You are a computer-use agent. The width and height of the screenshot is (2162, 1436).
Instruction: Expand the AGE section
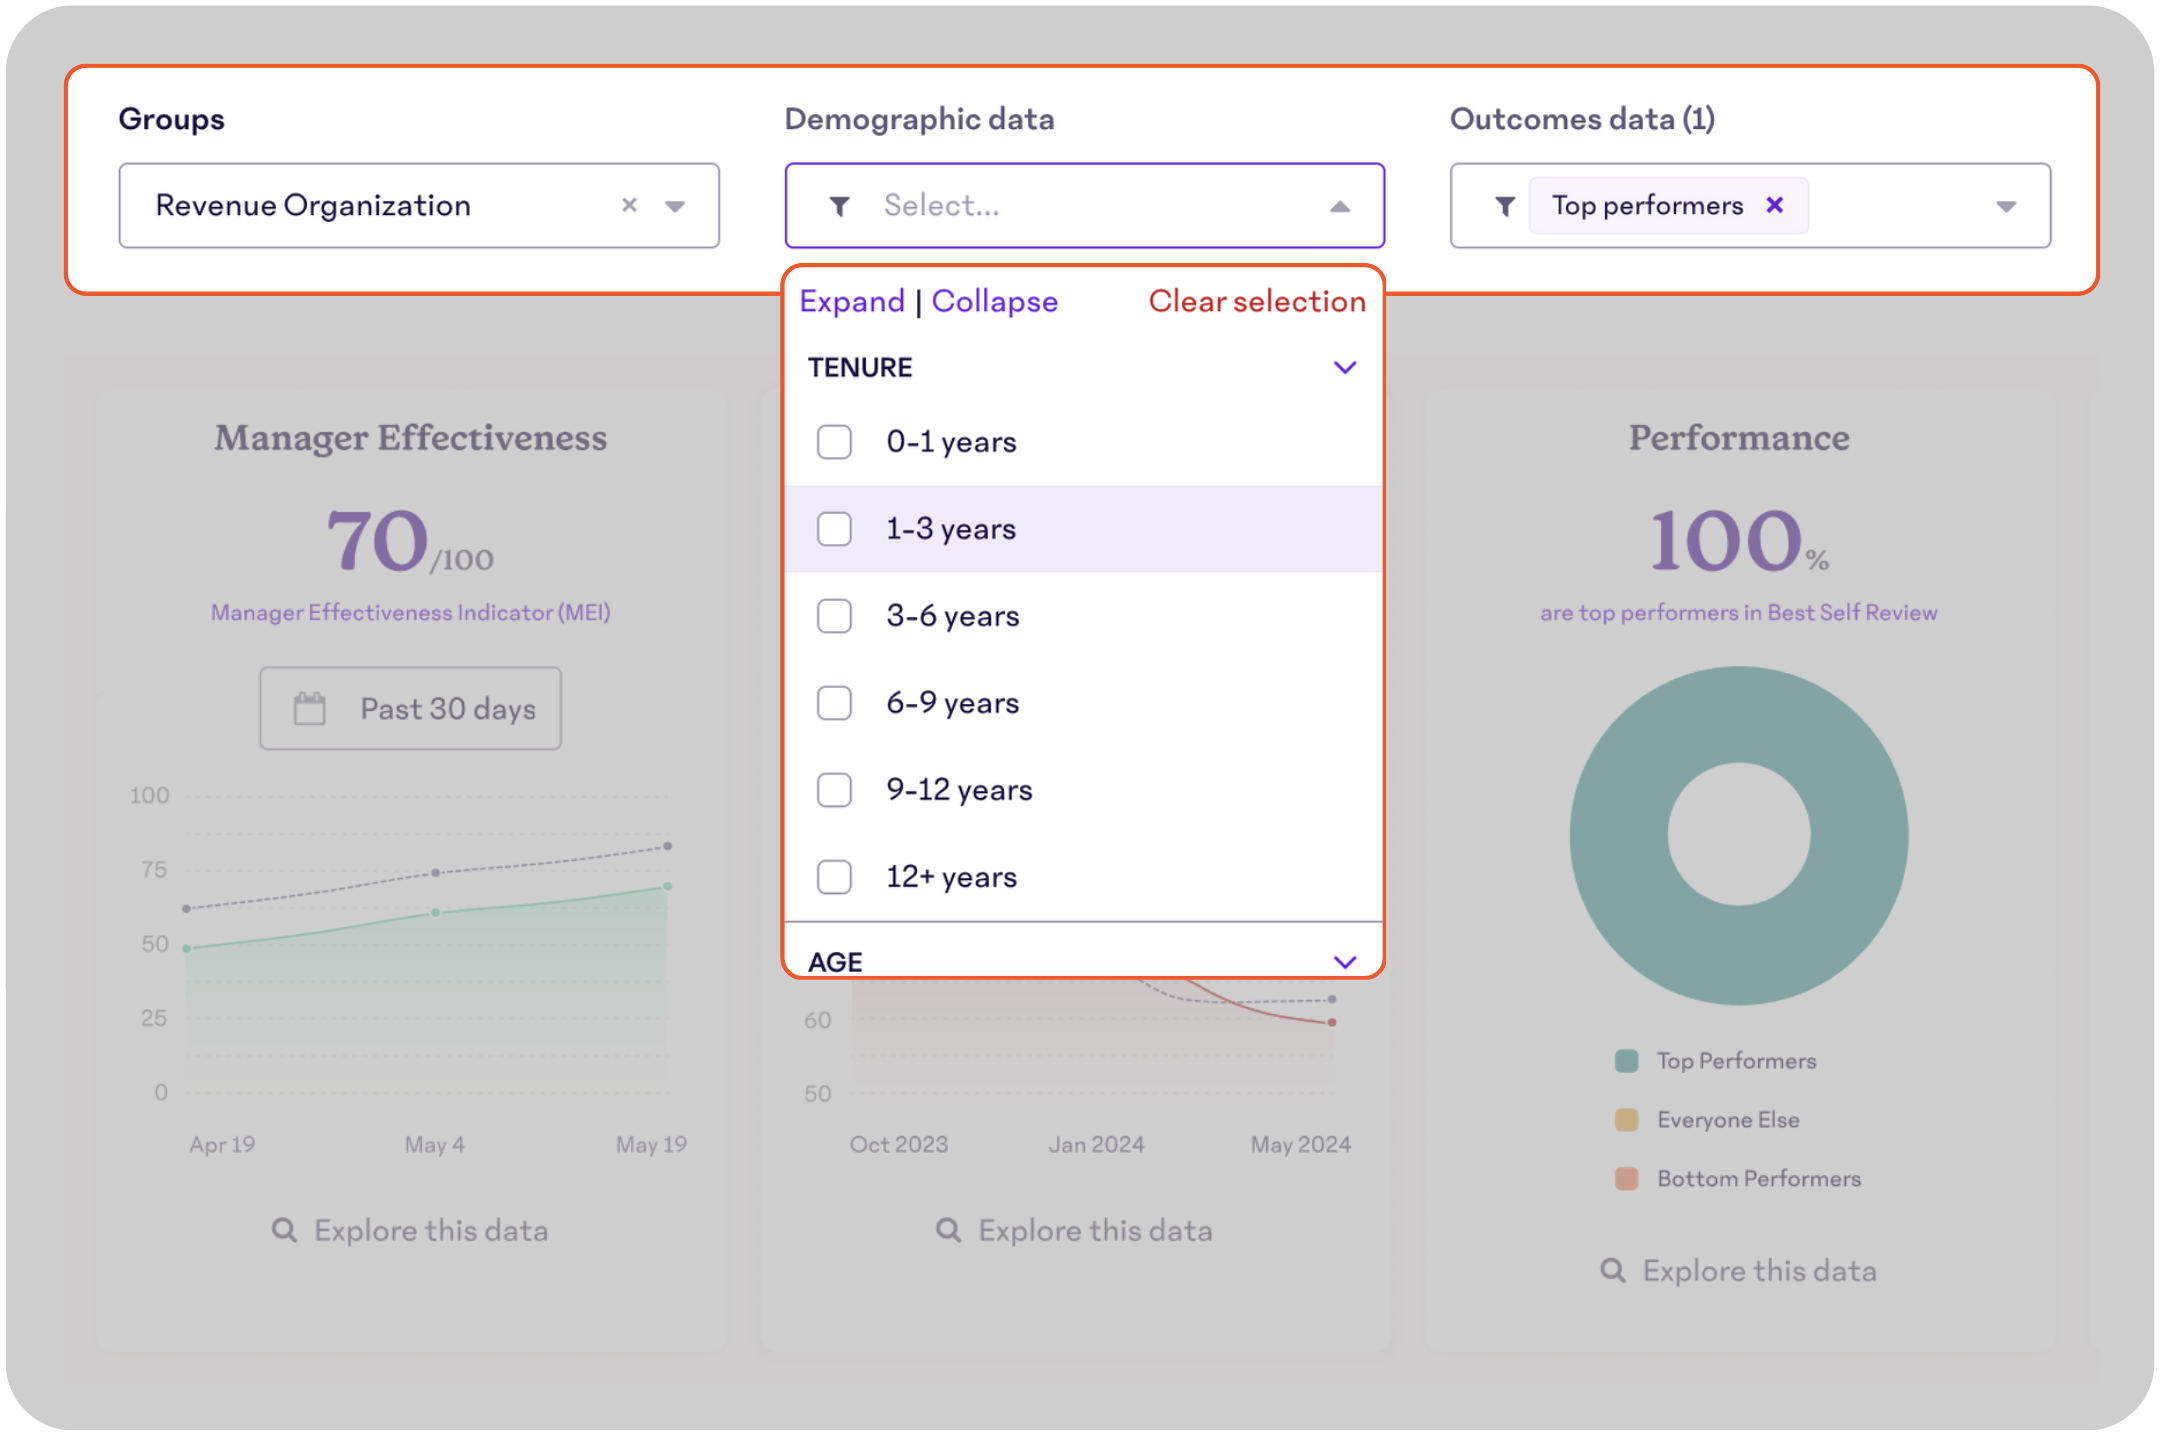coord(1344,961)
